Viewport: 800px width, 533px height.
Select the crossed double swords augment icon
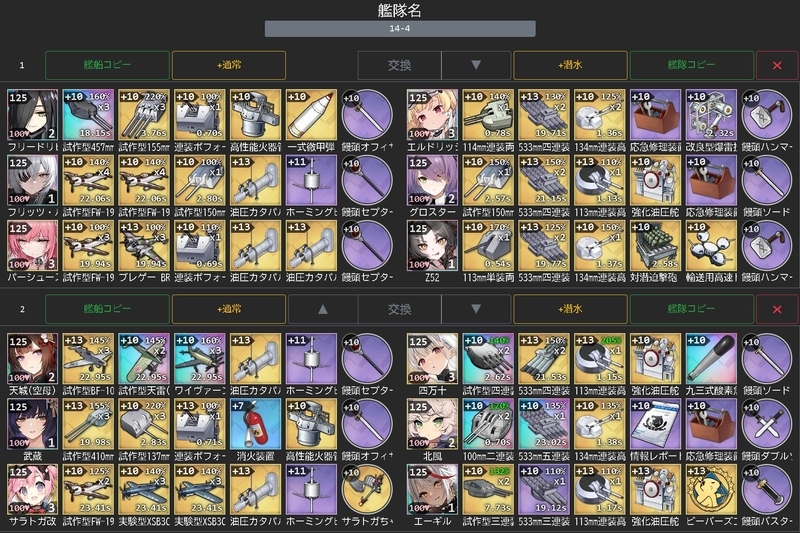[x=767, y=424]
